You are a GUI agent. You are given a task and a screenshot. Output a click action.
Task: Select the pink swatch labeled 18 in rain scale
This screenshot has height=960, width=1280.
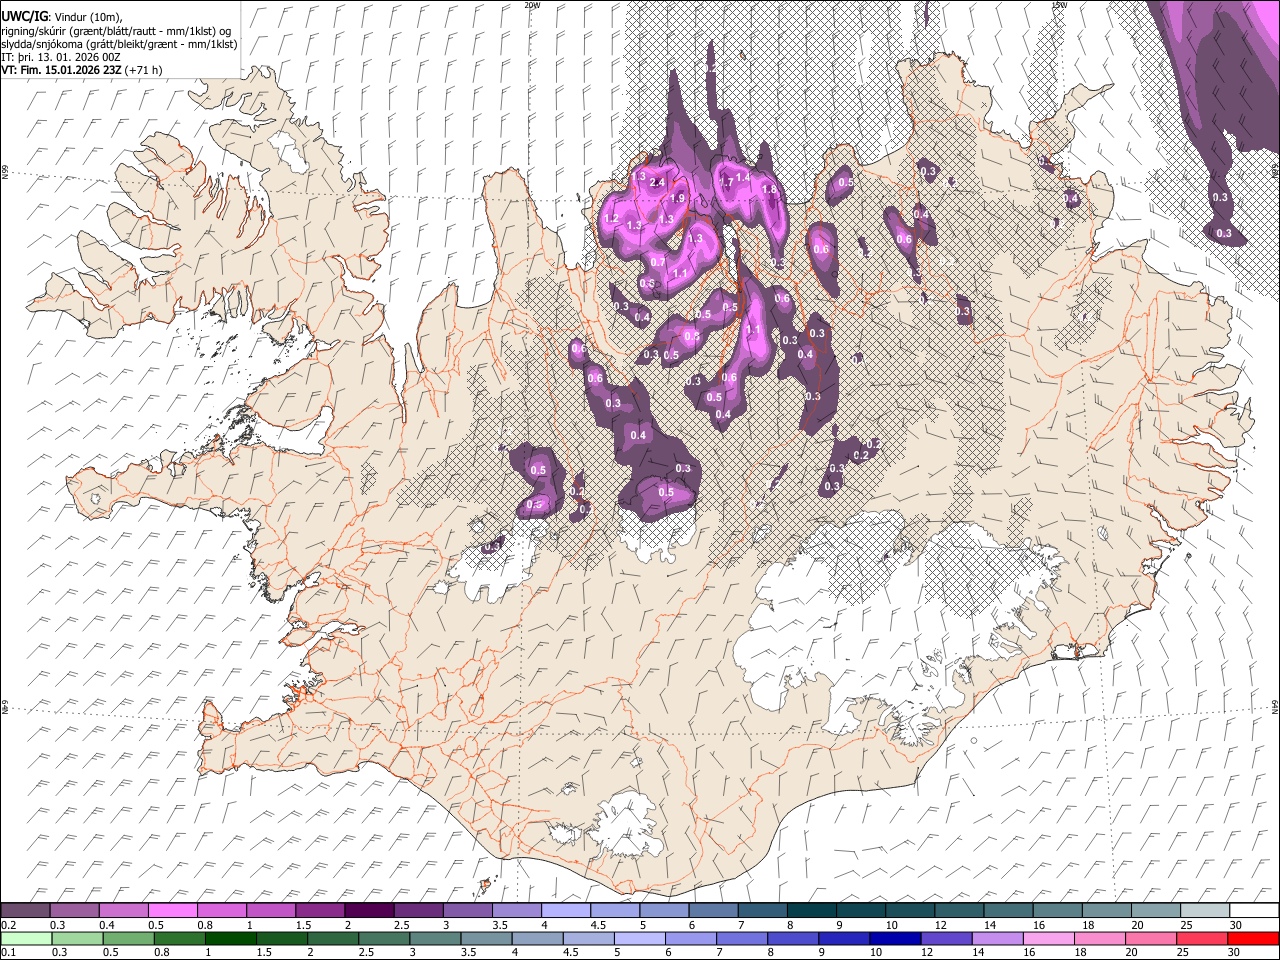tap(1098, 938)
